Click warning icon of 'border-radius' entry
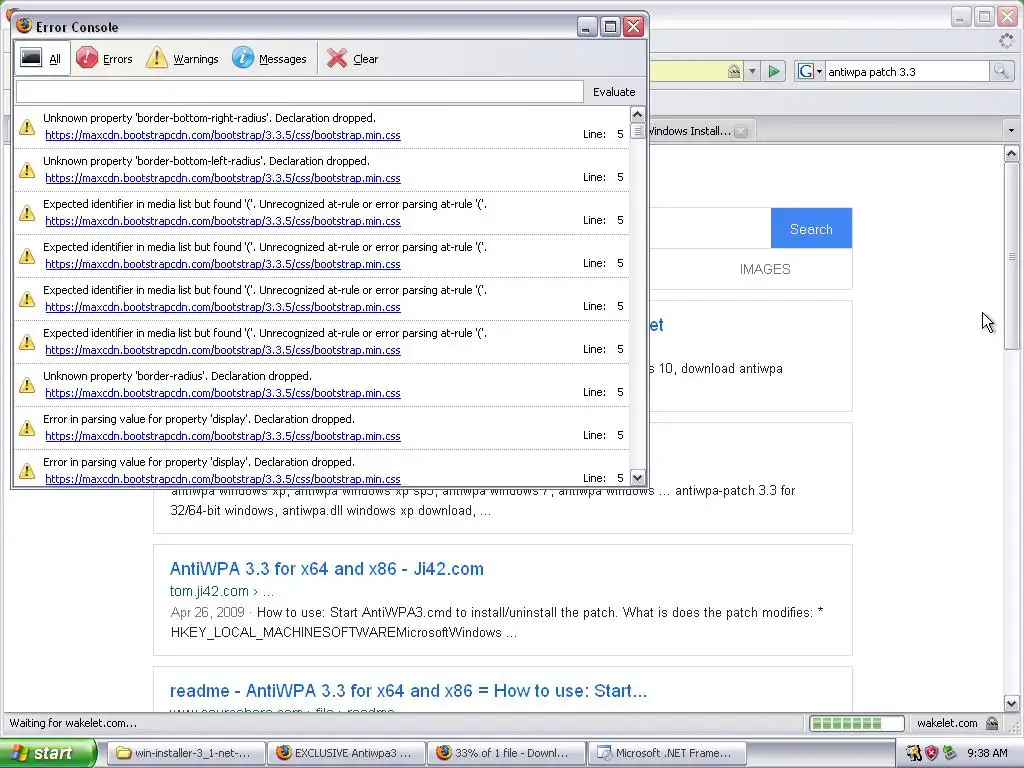This screenshot has width=1024, height=768. point(27,385)
